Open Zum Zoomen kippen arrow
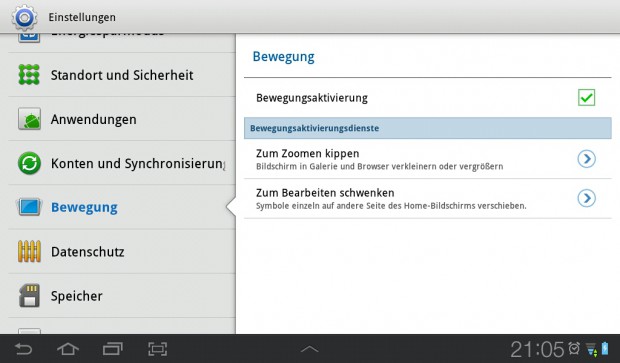 (x=586, y=159)
